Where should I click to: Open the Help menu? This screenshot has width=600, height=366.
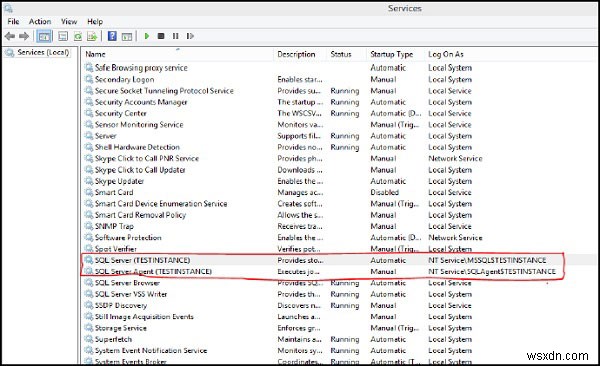point(95,22)
